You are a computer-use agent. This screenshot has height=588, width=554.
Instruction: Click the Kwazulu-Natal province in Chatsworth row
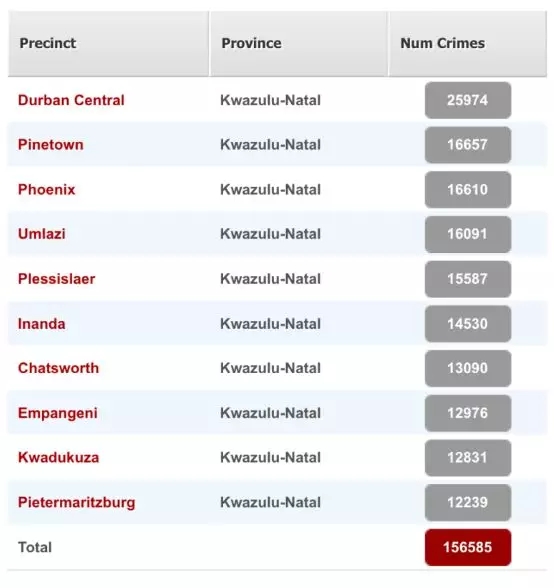[x=270, y=368]
